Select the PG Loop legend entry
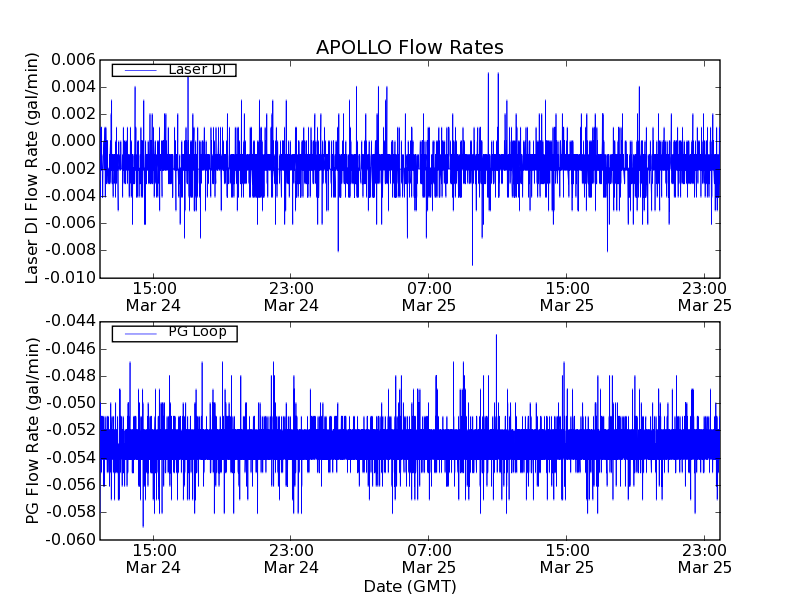The image size is (800, 600). [x=174, y=332]
